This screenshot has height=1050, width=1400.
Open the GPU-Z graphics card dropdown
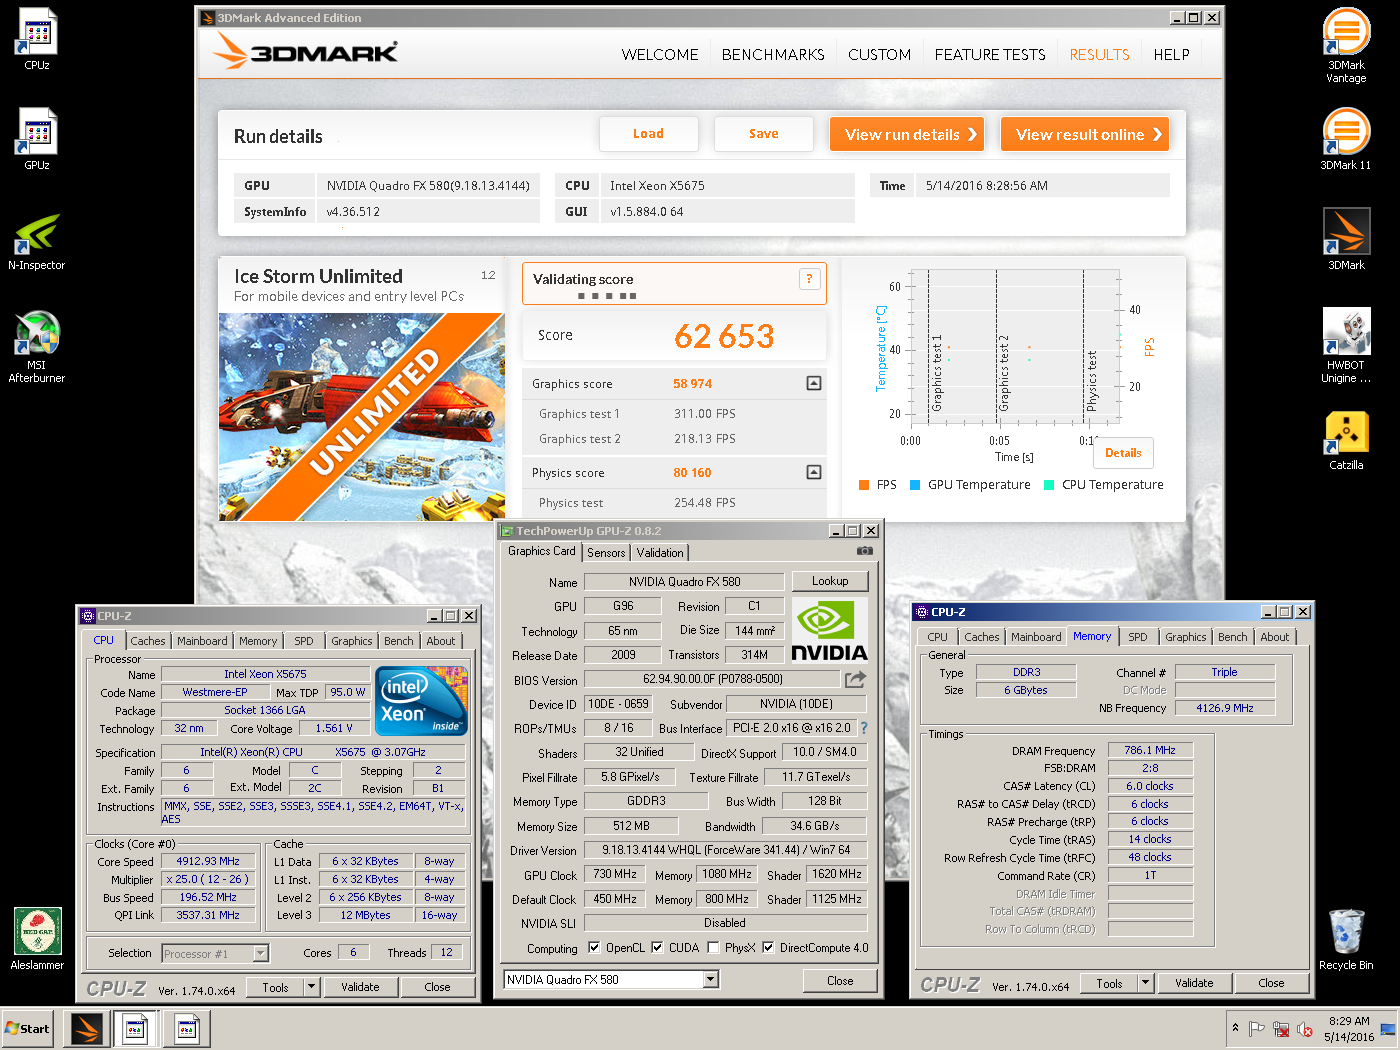click(x=711, y=979)
